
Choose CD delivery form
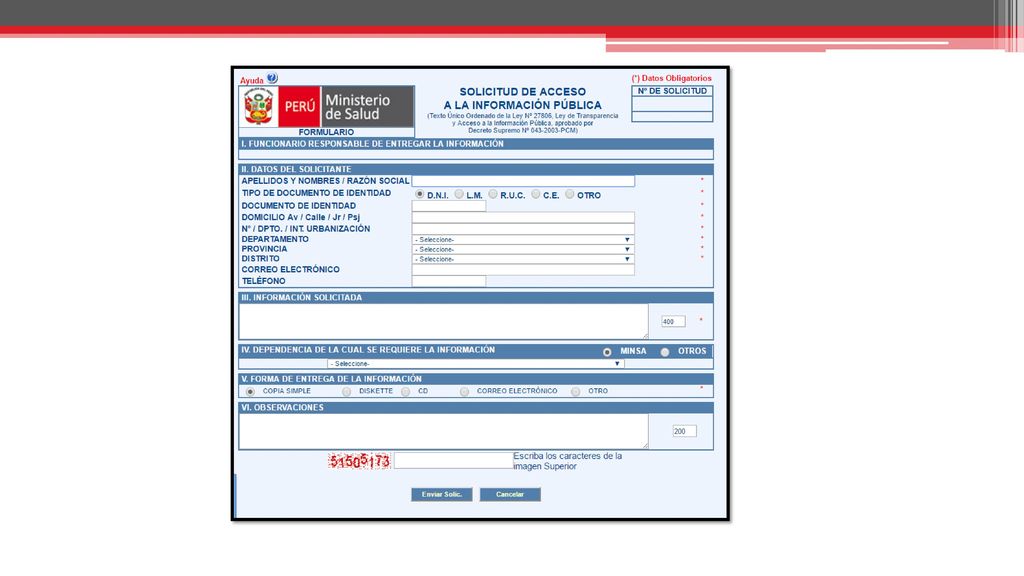pos(406,392)
